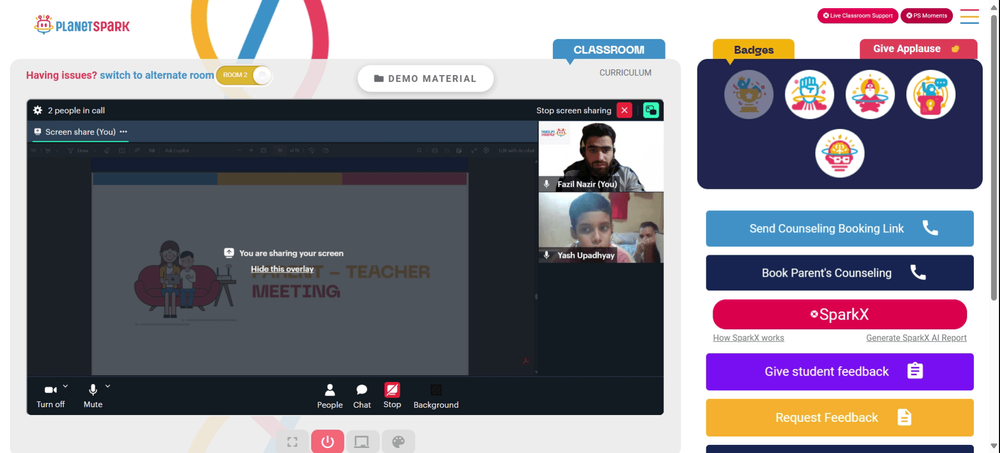The height and width of the screenshot is (453, 1000).
Task: Award the red star character badge
Action: pyautogui.click(x=870, y=94)
